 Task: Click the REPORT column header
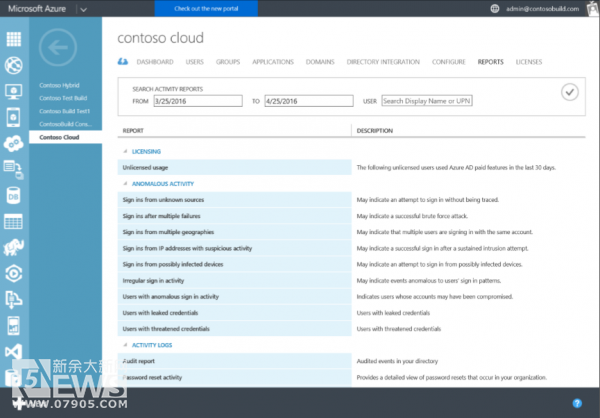point(133,131)
